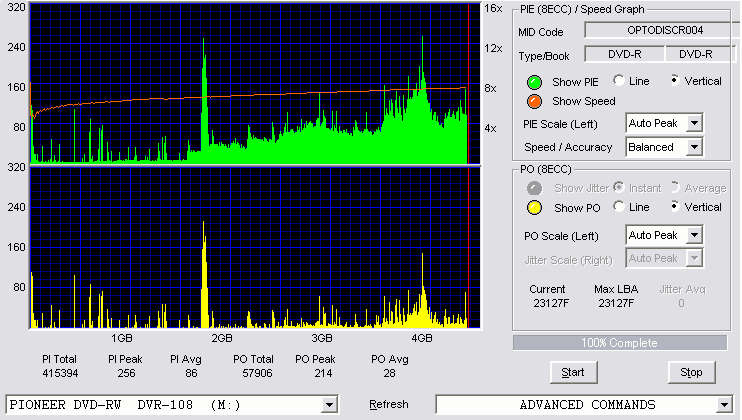
Task: Click the Start button
Action: [x=573, y=372]
